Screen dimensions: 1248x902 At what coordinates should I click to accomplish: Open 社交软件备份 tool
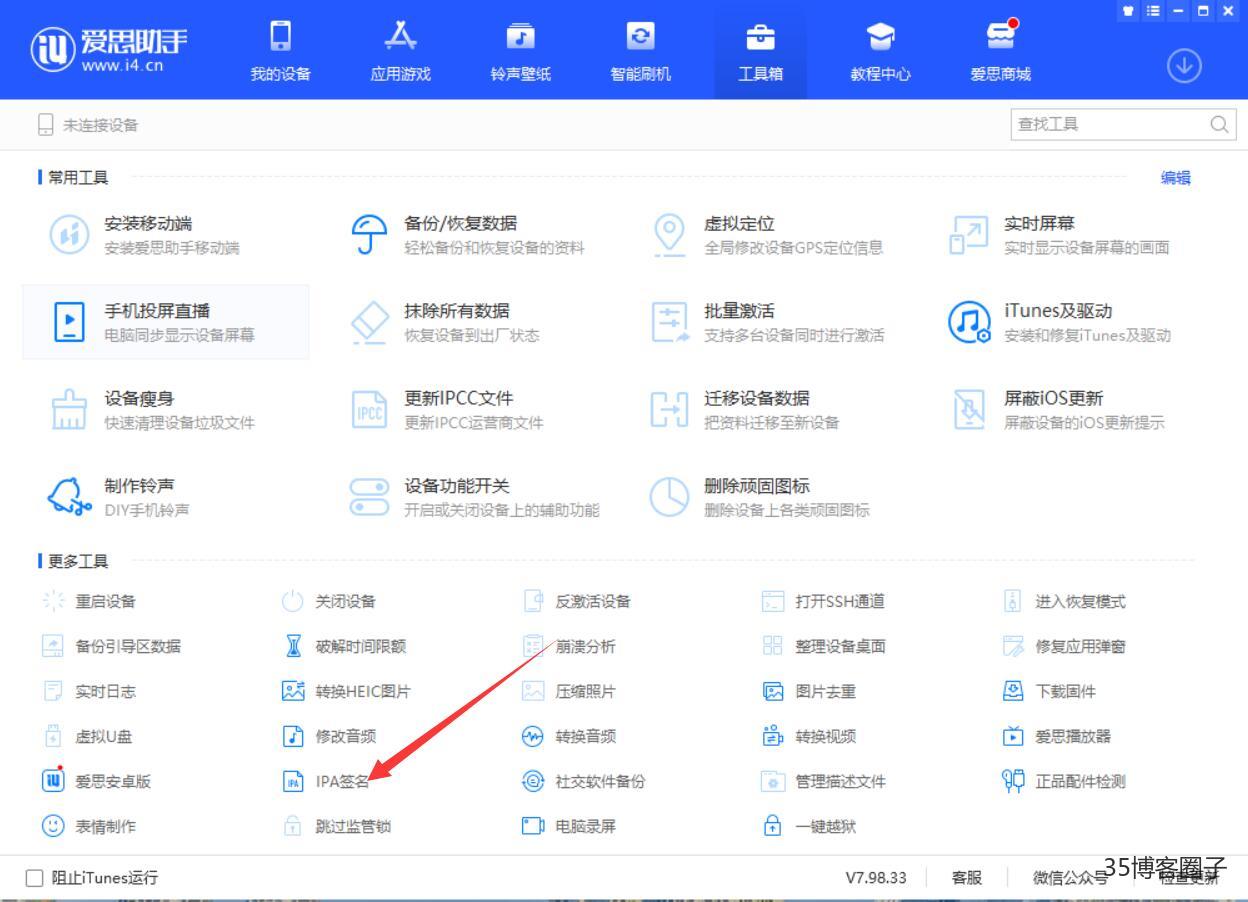[585, 781]
